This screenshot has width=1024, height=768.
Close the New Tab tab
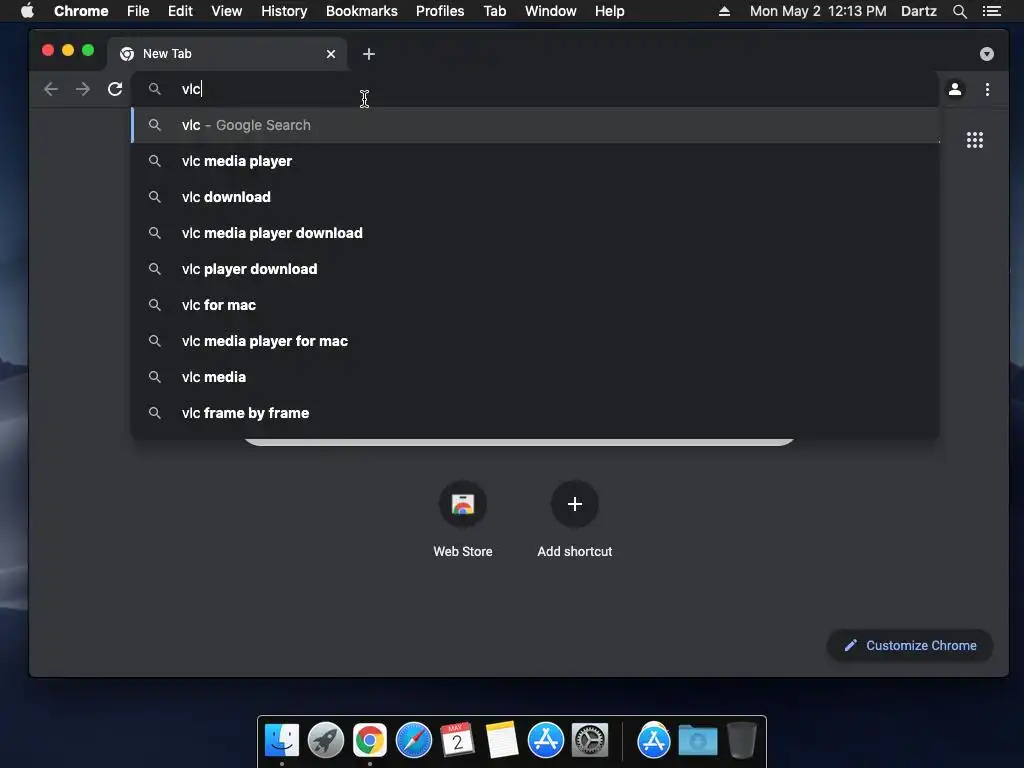pos(331,54)
